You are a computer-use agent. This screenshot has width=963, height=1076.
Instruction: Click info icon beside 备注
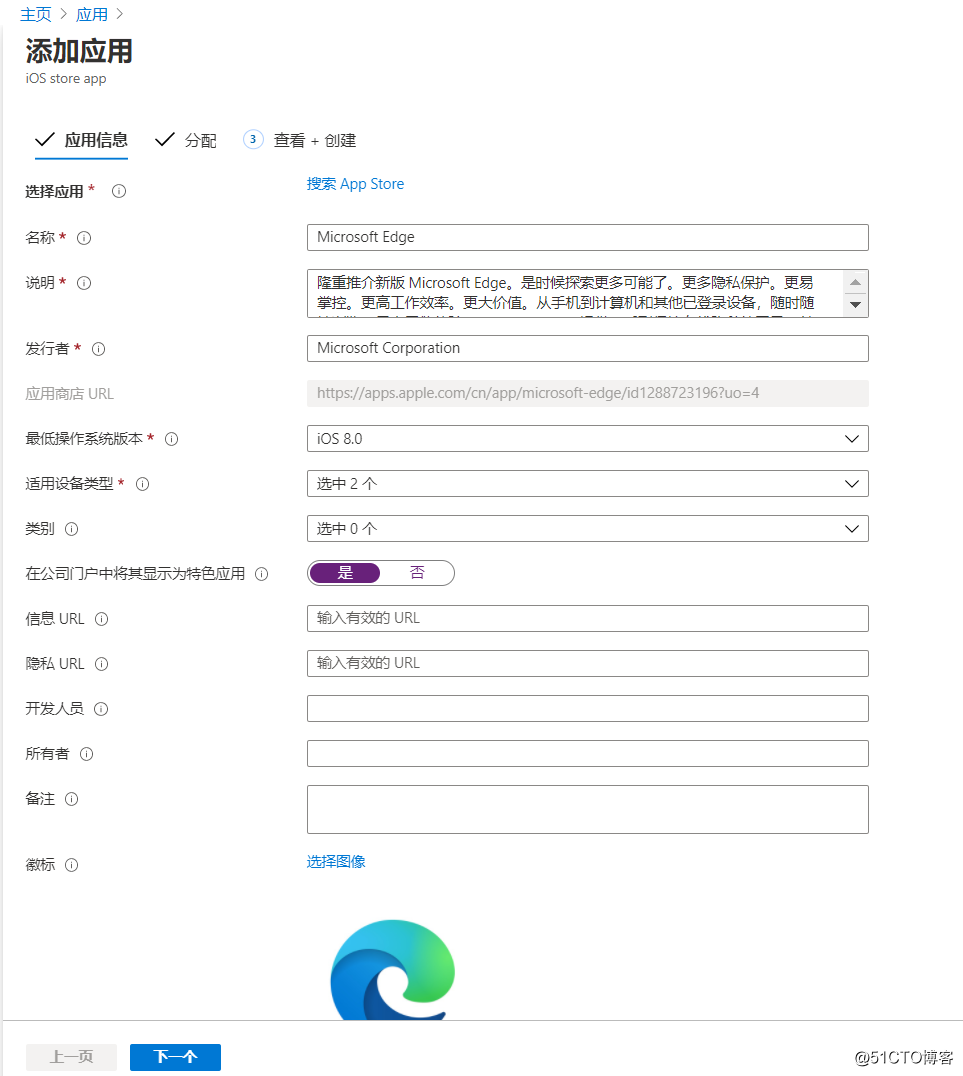[x=71, y=799]
